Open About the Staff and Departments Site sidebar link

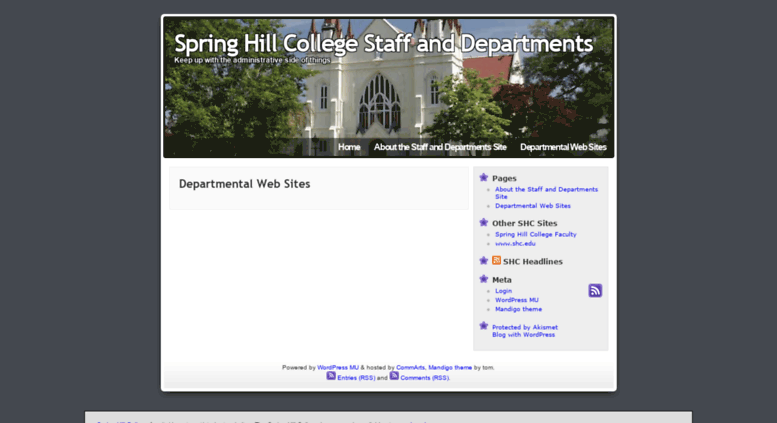pyautogui.click(x=546, y=193)
